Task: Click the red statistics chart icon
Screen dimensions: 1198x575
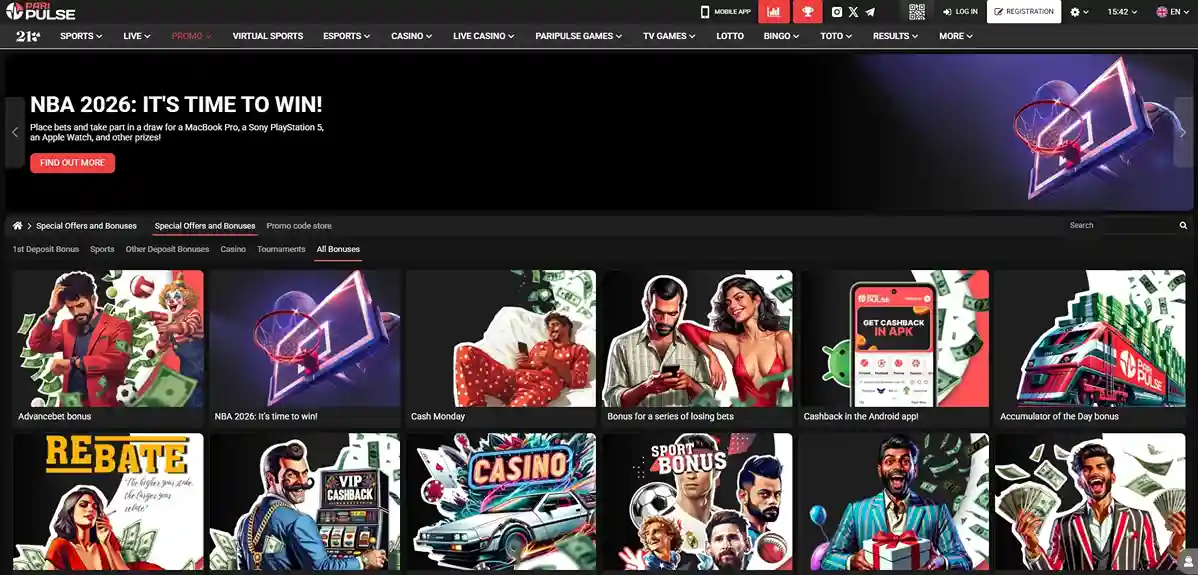Action: pyautogui.click(x=773, y=12)
